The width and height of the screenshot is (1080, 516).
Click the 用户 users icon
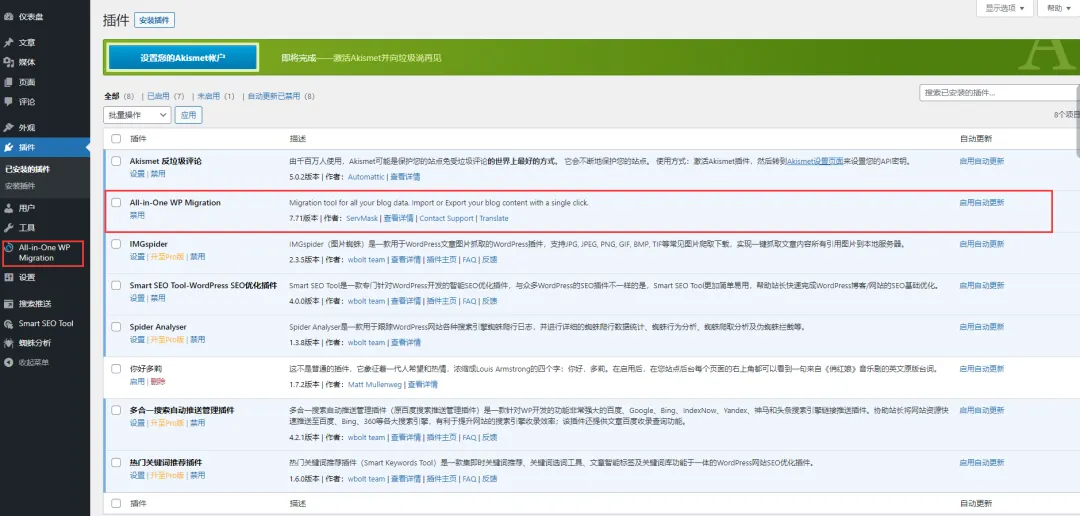pos(8,208)
